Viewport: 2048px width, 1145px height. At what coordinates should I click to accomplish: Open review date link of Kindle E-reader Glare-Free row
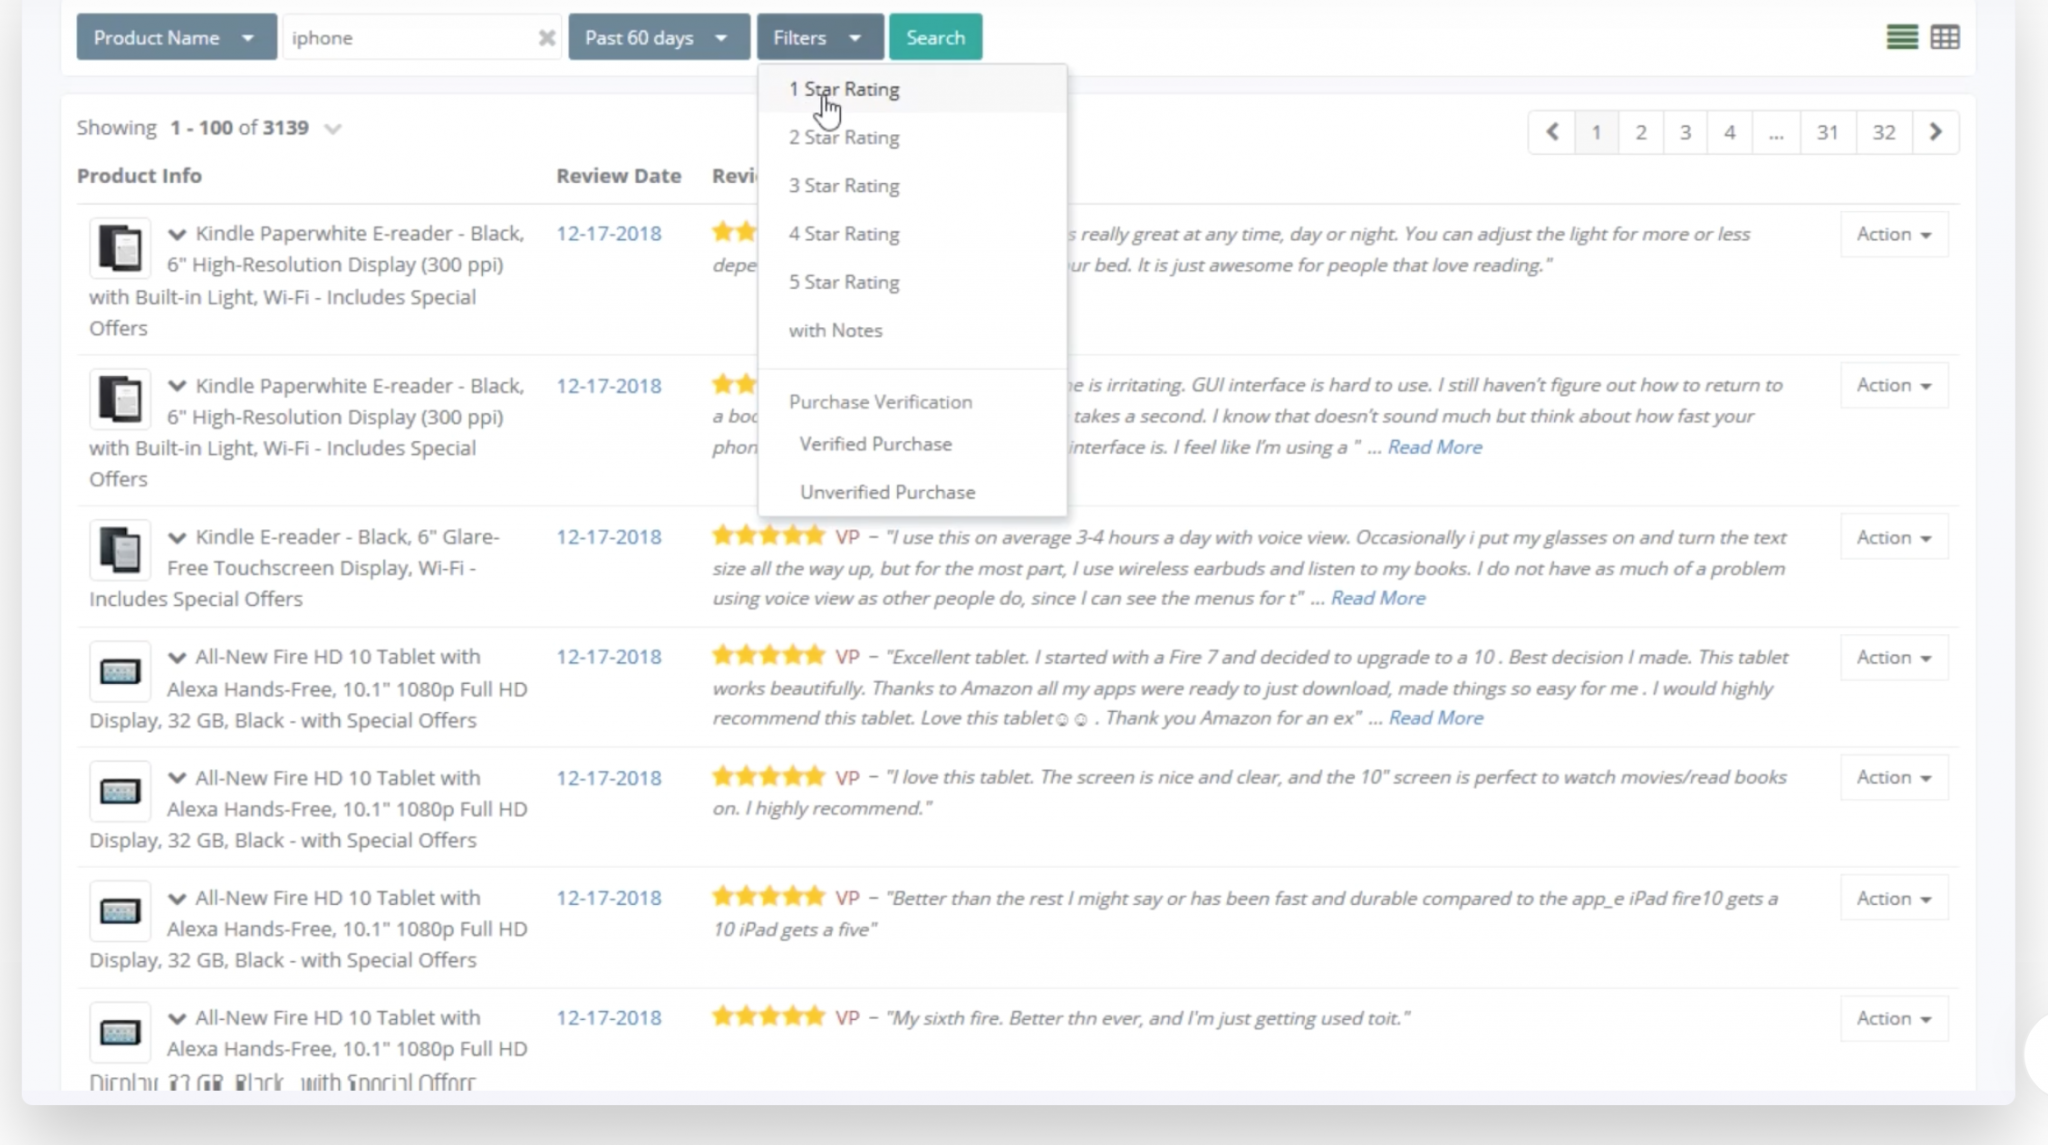pyautogui.click(x=609, y=537)
